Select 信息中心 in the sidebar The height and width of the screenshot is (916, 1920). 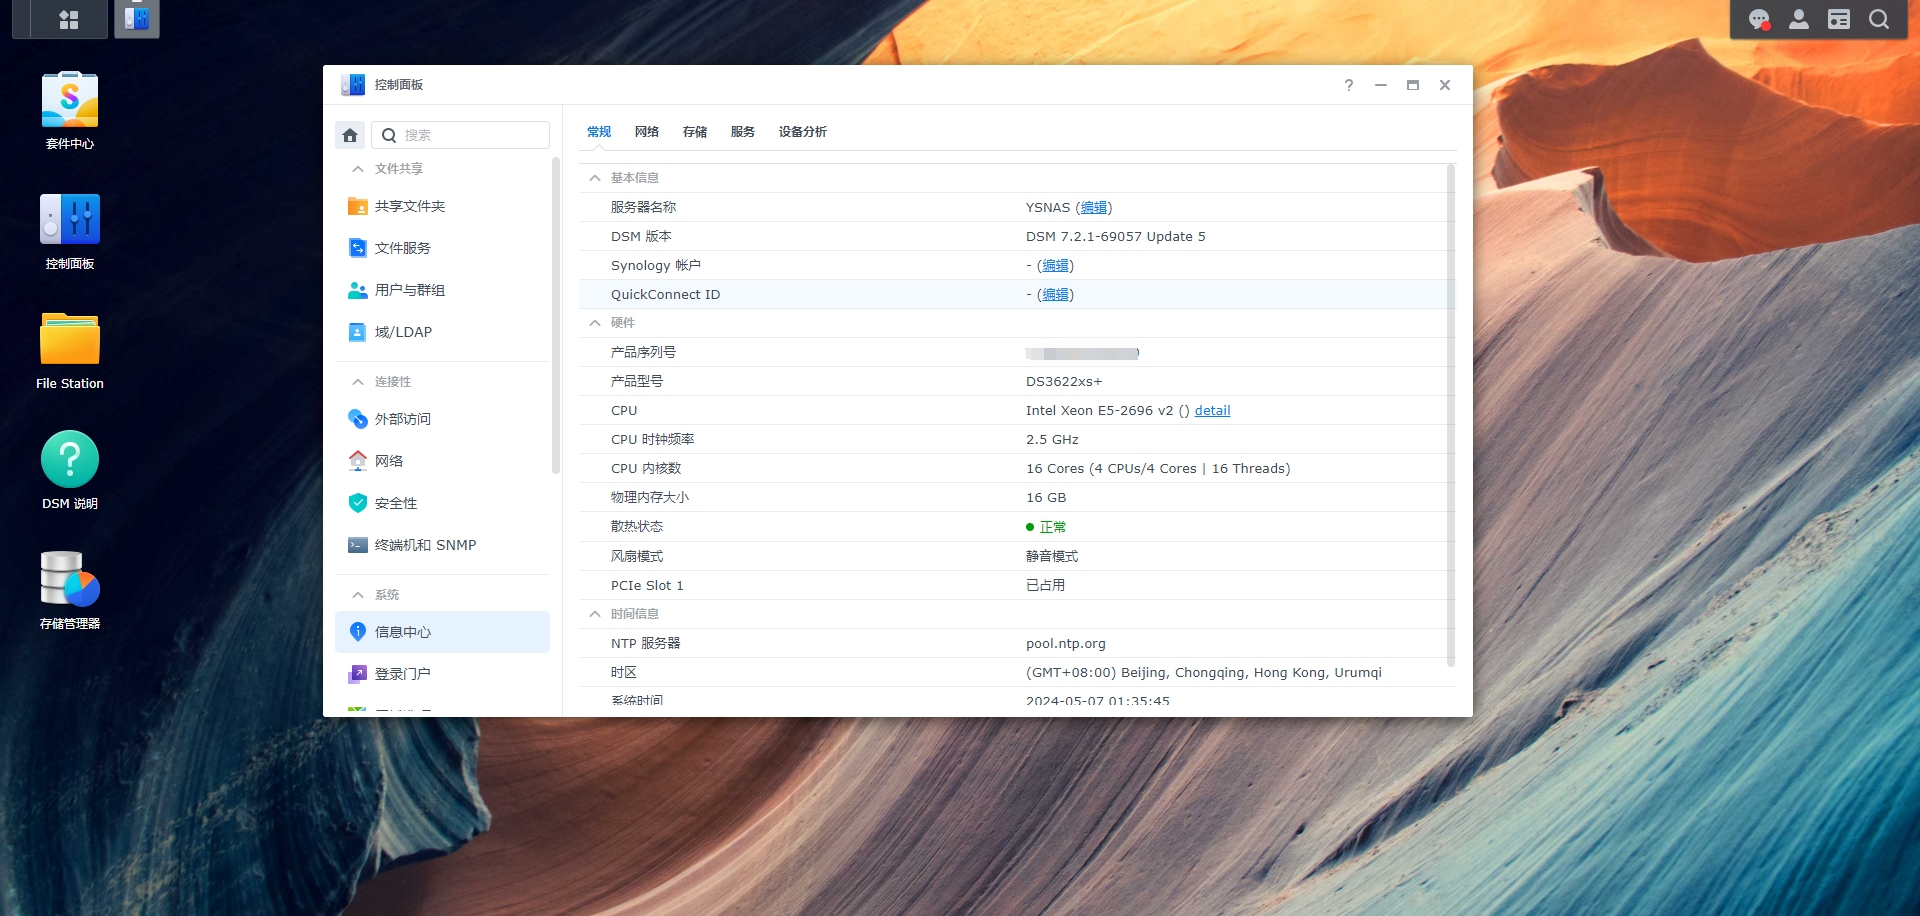pos(442,632)
